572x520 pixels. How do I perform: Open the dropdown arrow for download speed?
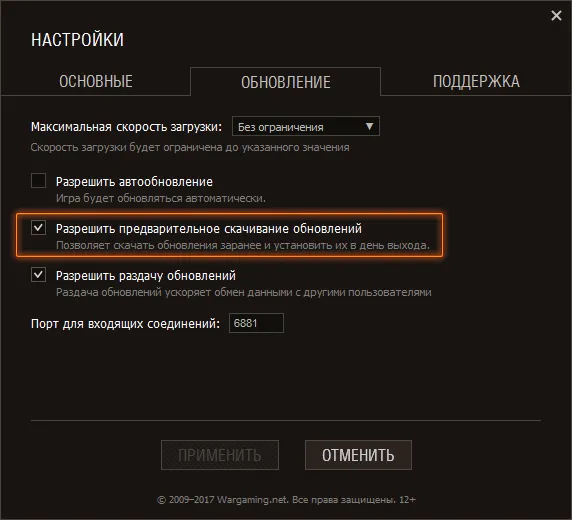(x=369, y=126)
